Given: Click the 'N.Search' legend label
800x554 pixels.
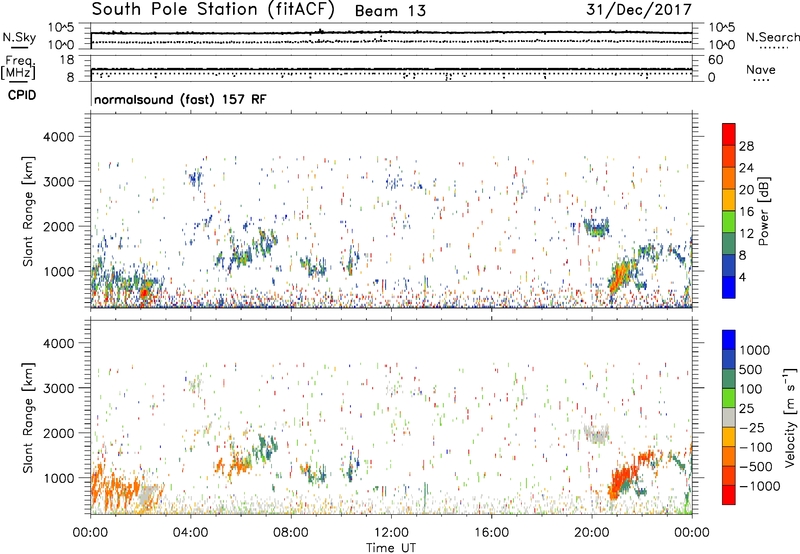Looking at the screenshot, I should tap(772, 37).
